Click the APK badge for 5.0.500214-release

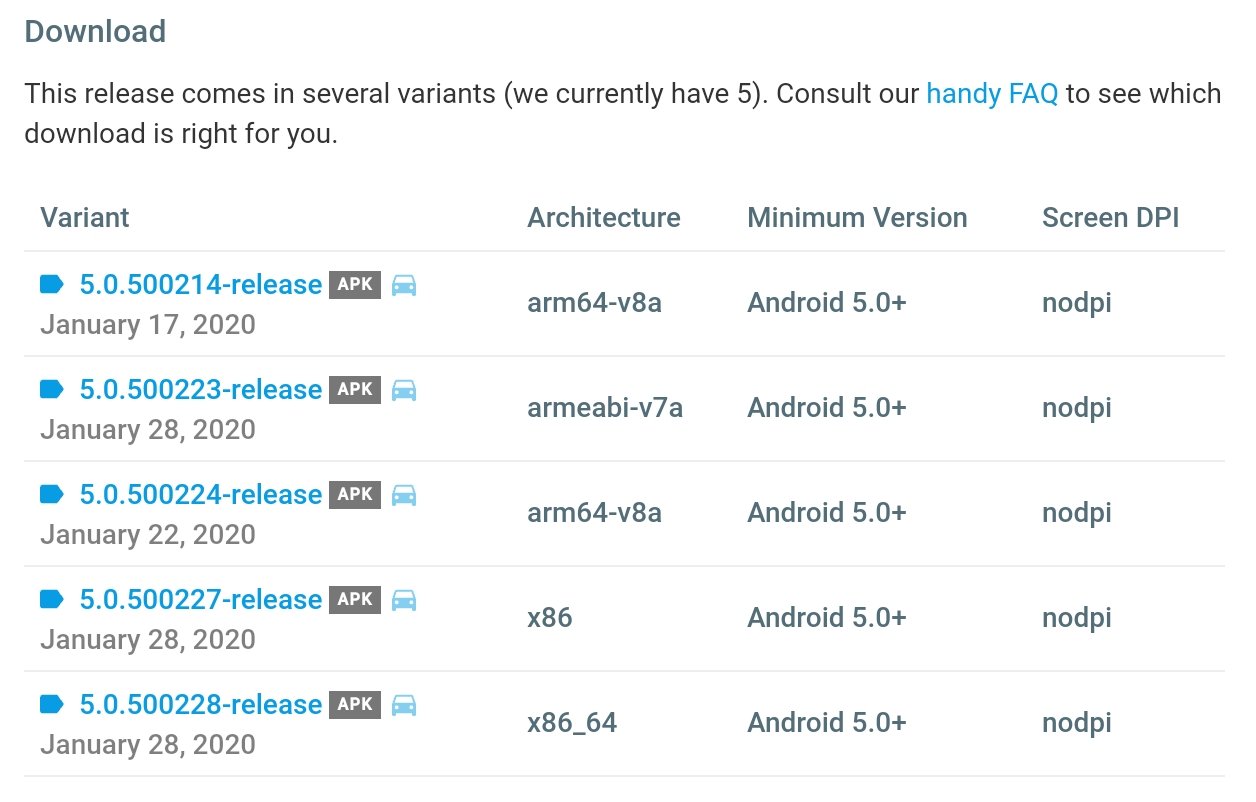[x=355, y=285]
